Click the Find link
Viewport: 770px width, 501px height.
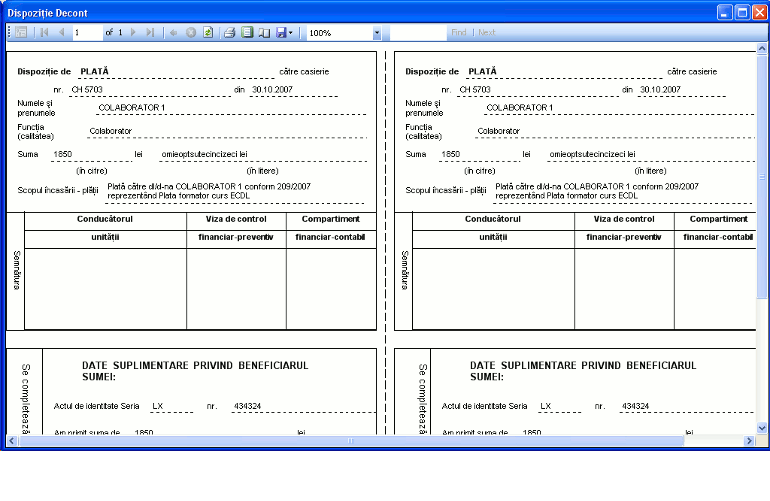coord(459,32)
